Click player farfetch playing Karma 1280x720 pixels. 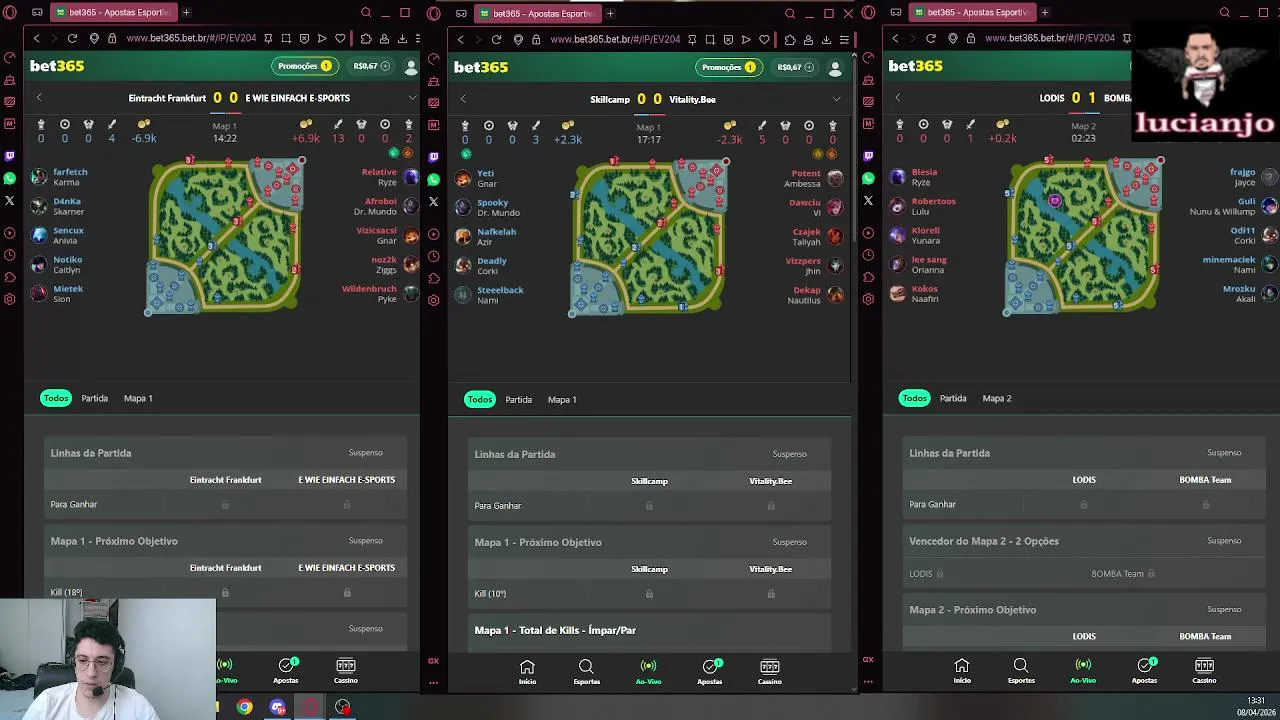point(60,177)
